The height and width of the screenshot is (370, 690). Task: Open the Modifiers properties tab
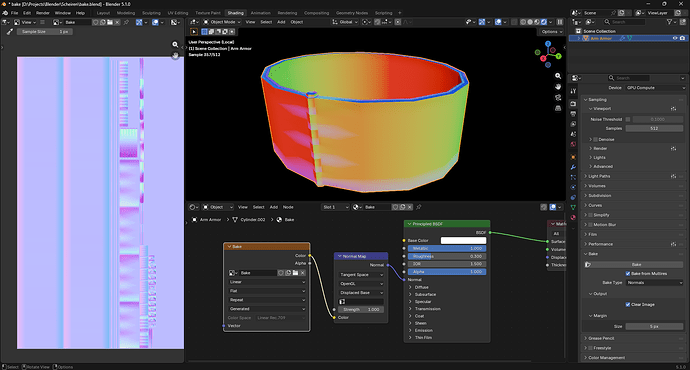pos(573,167)
